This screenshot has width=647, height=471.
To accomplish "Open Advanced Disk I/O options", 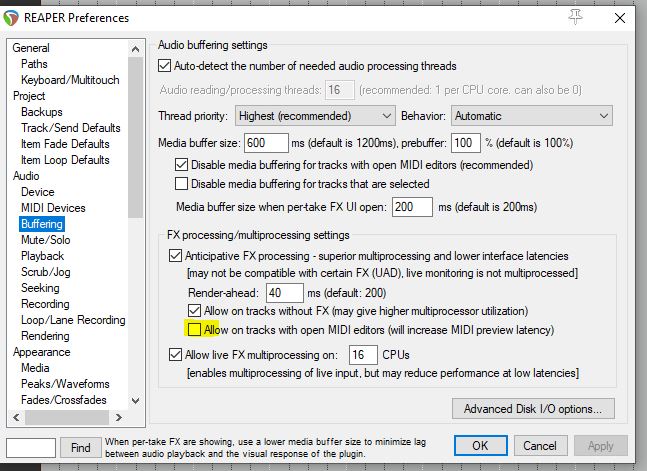I will pos(533,409).
